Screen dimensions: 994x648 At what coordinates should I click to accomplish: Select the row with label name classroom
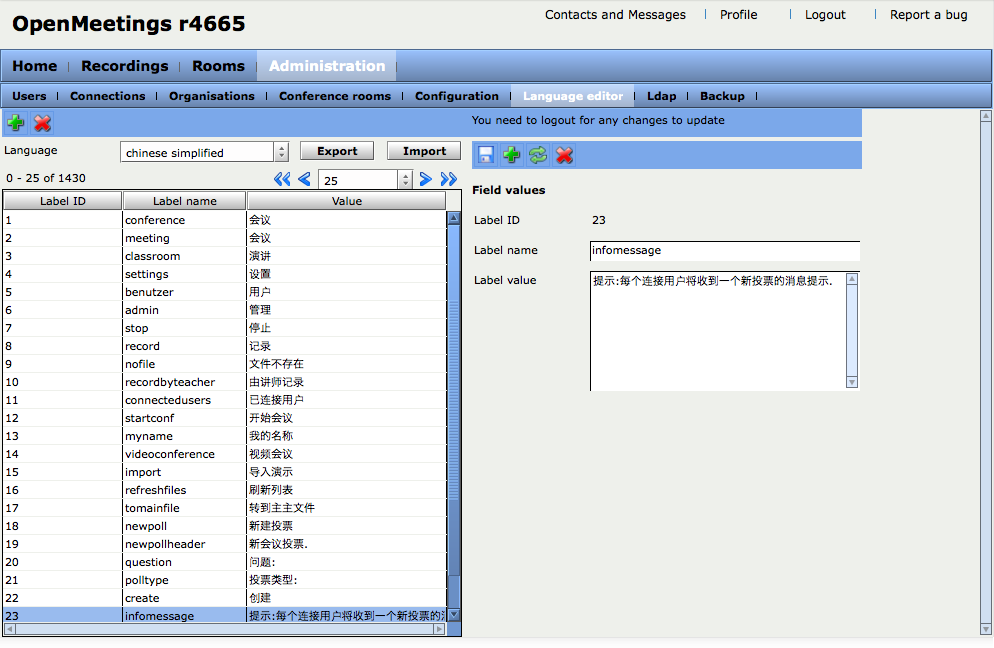[225, 256]
